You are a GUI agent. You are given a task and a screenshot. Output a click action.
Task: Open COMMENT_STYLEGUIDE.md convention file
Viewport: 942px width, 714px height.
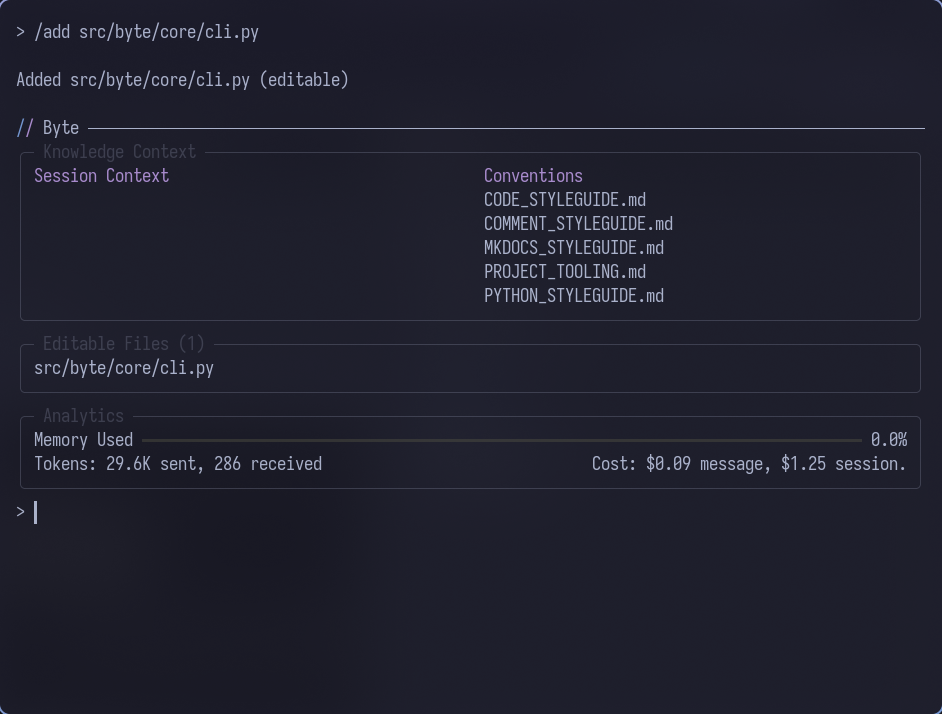point(578,224)
